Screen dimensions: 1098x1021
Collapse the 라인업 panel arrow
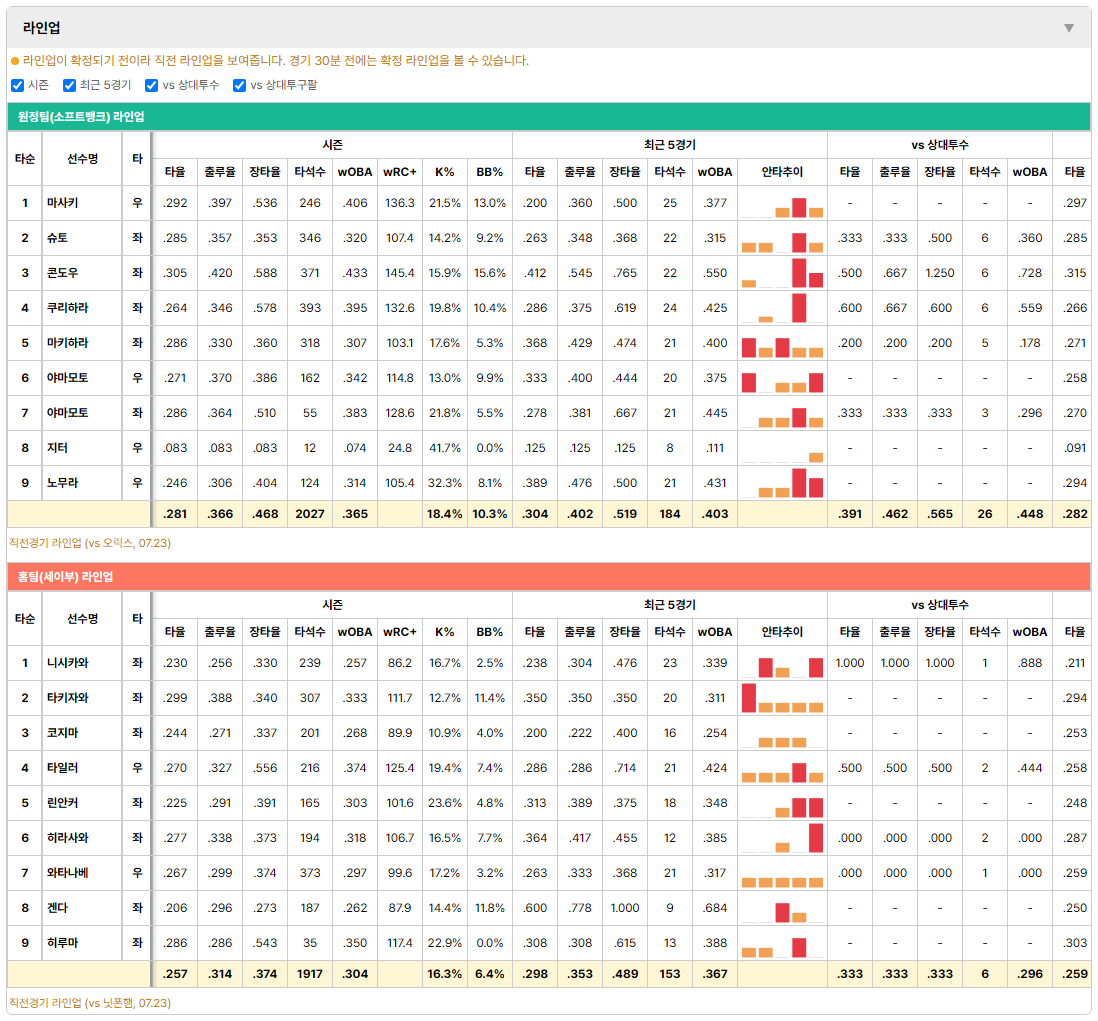click(1069, 28)
